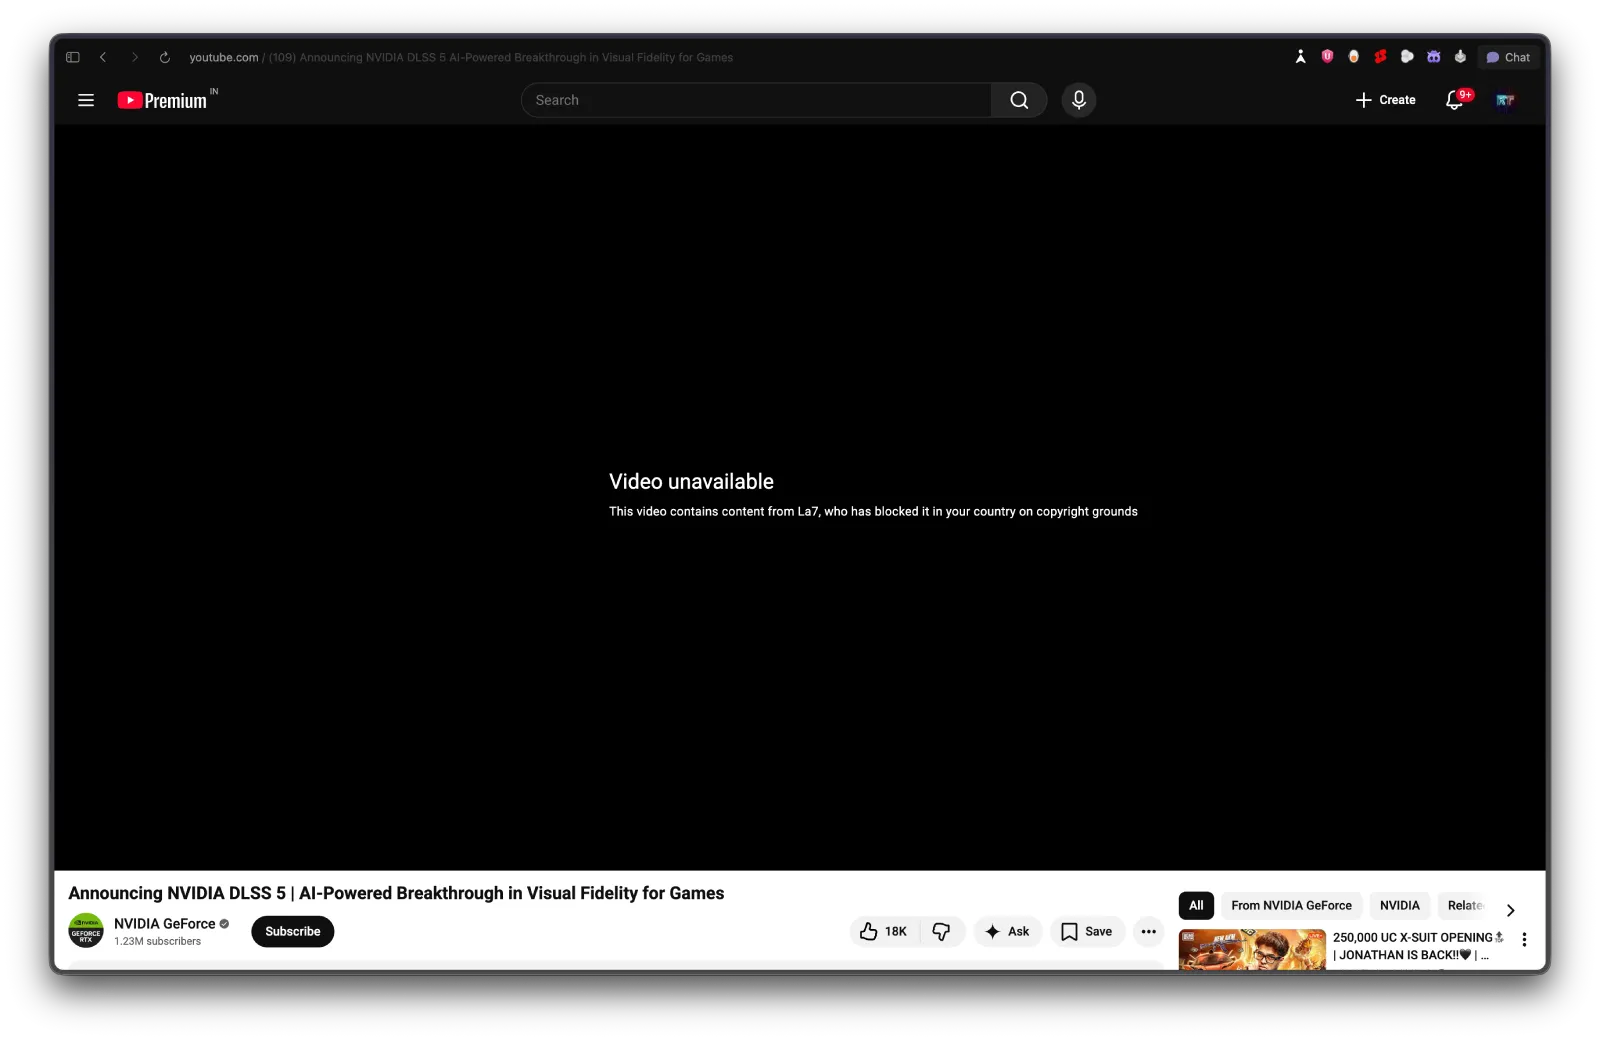The image size is (1600, 1040).
Task: Save the video to a playlist
Action: [x=1087, y=931]
